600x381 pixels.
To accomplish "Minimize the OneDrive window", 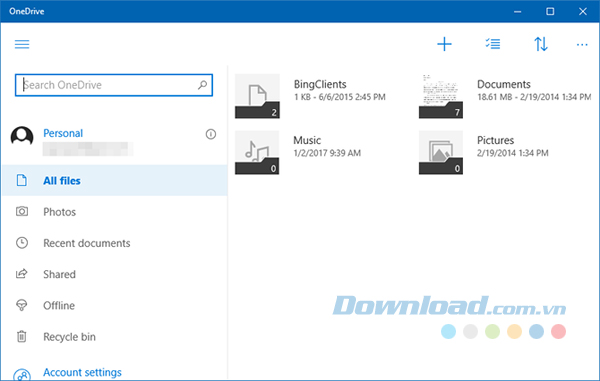I will click(x=517, y=11).
